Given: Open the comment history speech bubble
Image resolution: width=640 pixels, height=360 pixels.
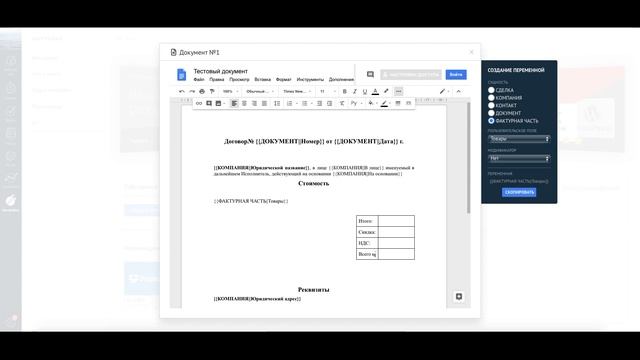Looking at the screenshot, I should (370, 74).
